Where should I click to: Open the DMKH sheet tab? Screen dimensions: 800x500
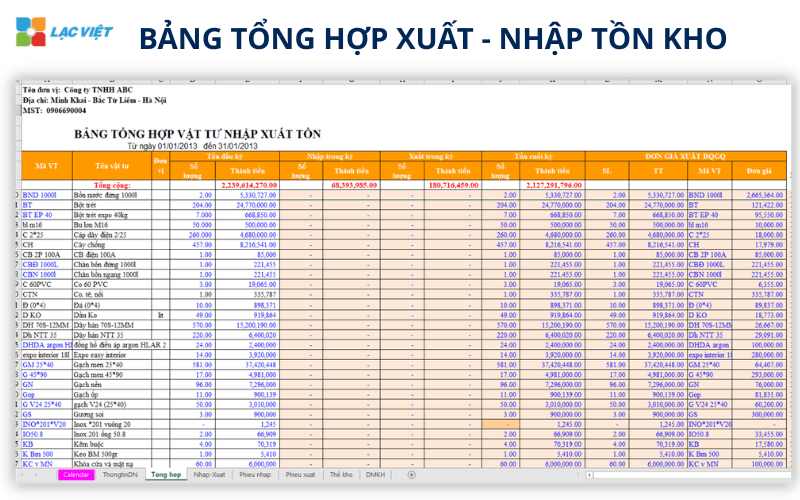[x=376, y=474]
